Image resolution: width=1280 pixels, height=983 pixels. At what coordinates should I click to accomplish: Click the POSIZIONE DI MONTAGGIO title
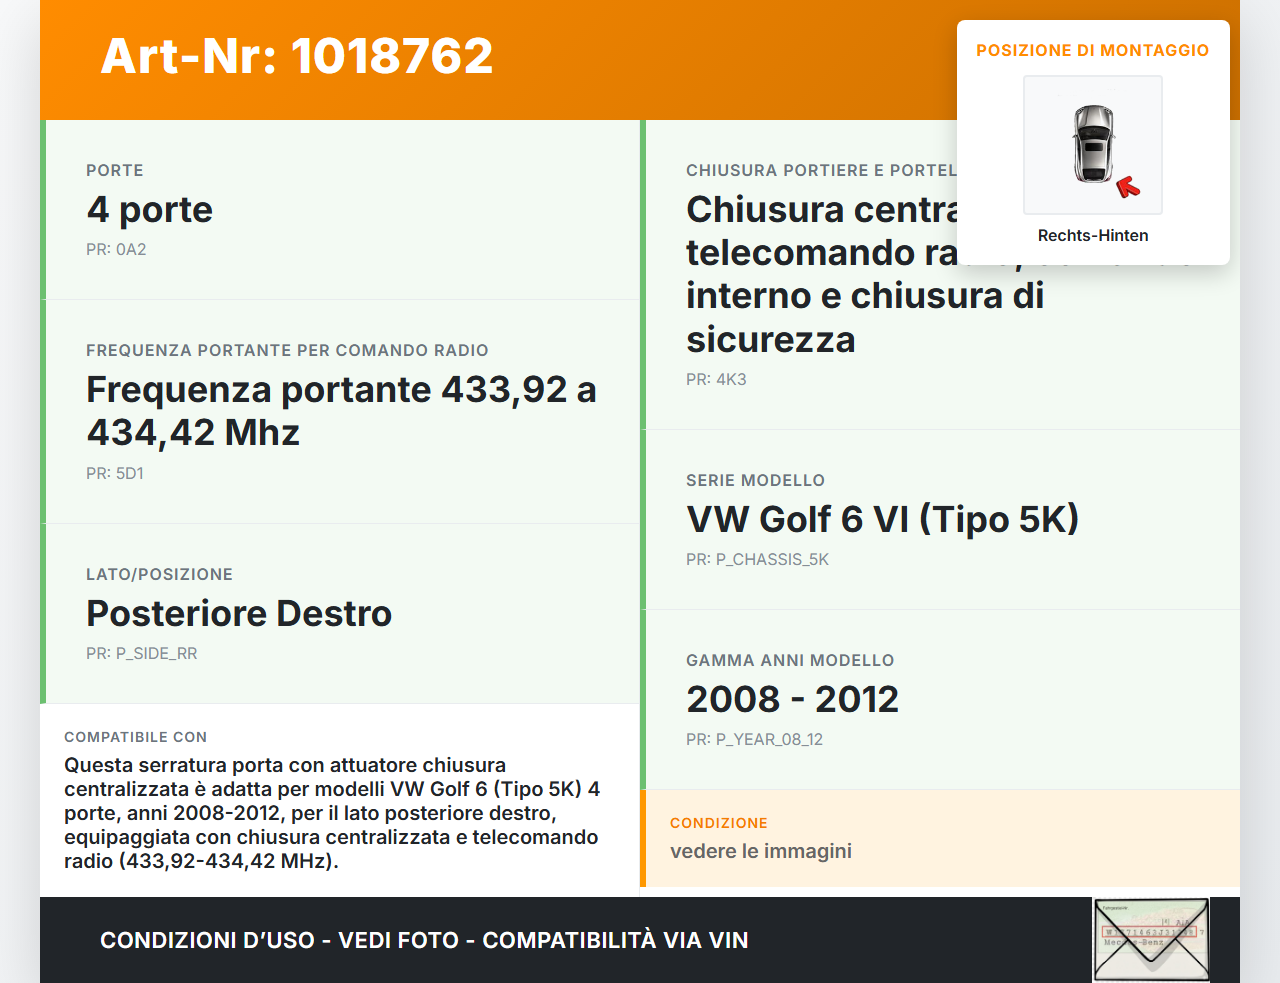pyautogui.click(x=1092, y=50)
